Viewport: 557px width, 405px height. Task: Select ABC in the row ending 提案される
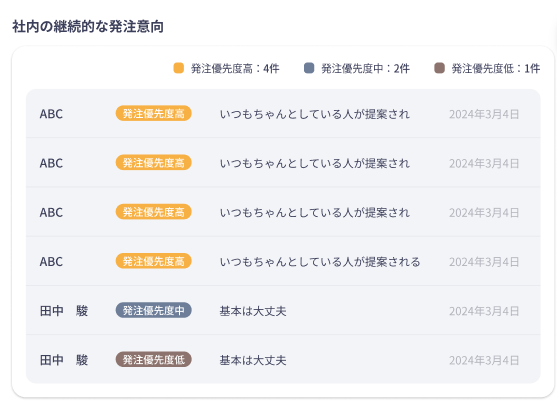51,262
